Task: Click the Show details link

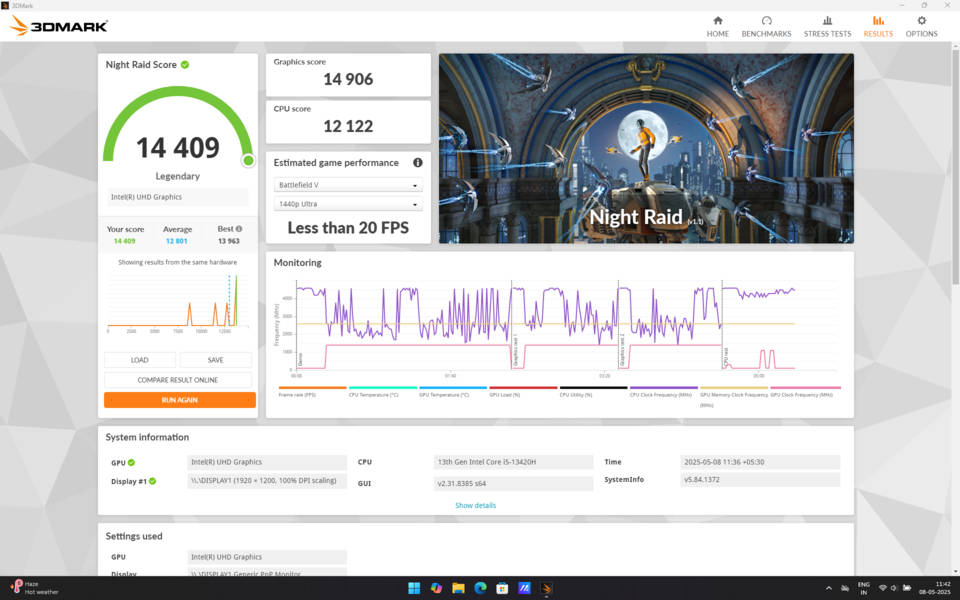Action: point(475,506)
